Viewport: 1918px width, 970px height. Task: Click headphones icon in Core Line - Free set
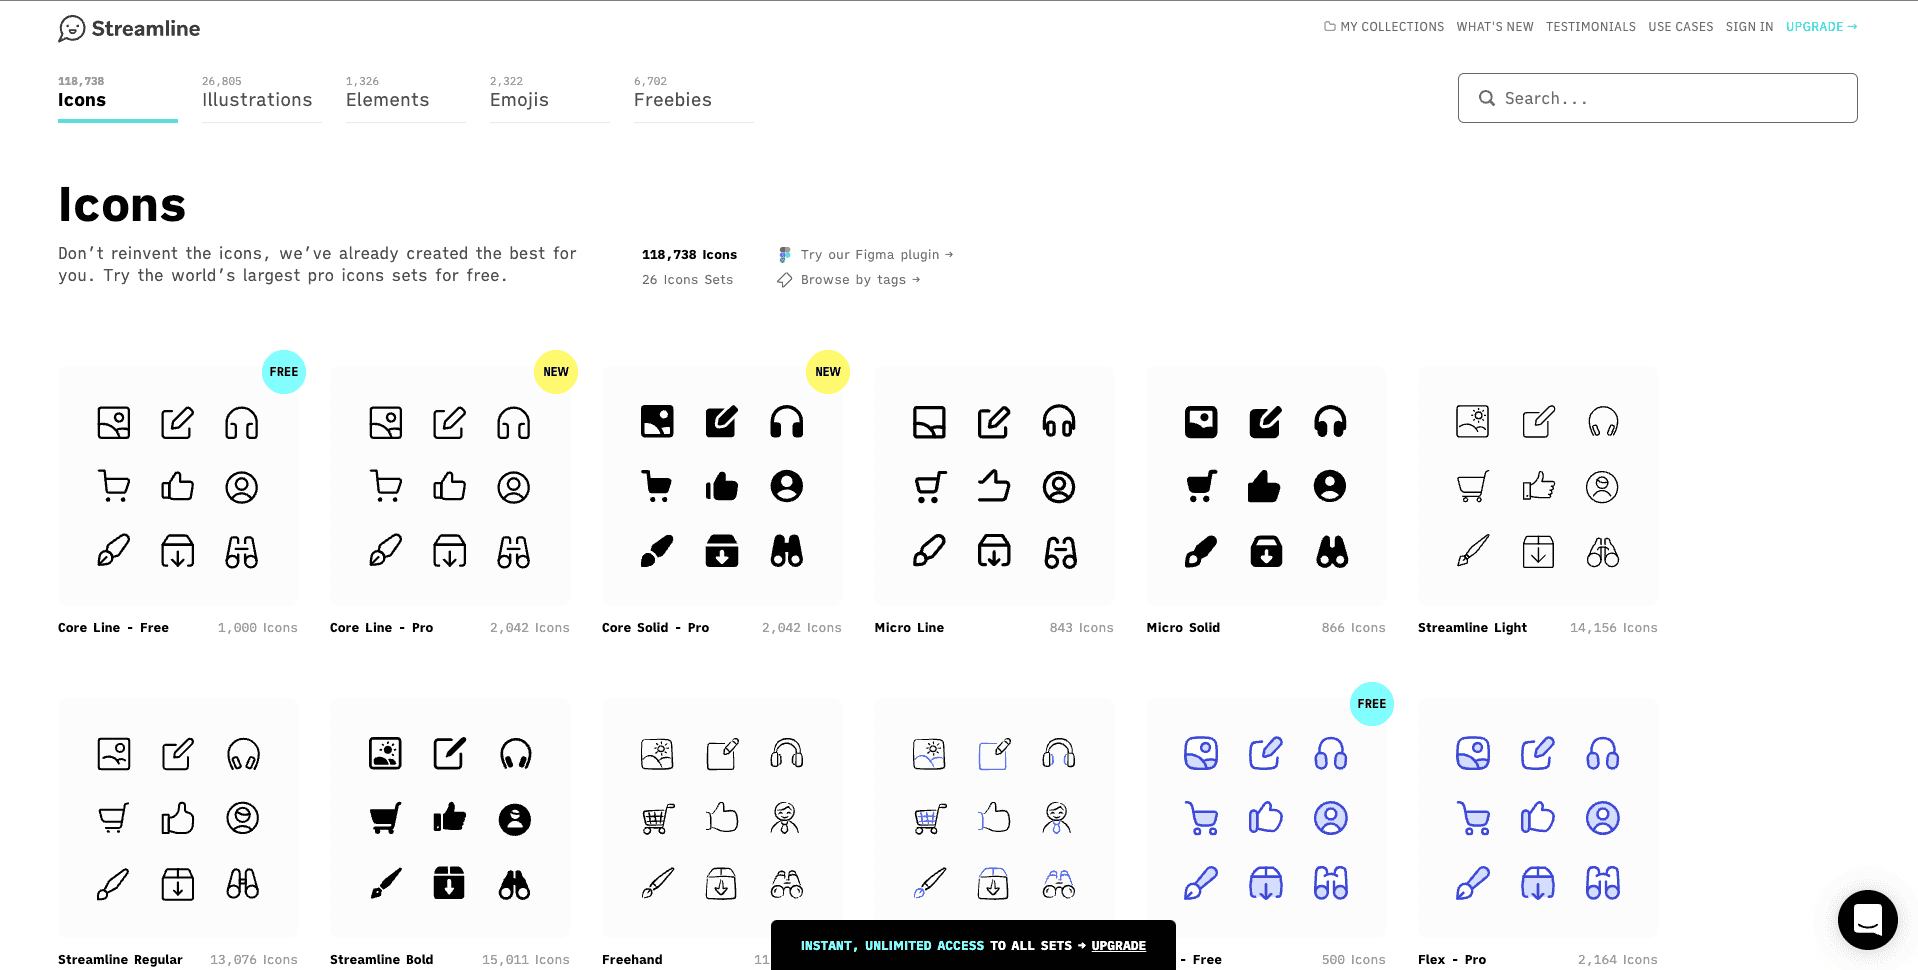pos(242,423)
